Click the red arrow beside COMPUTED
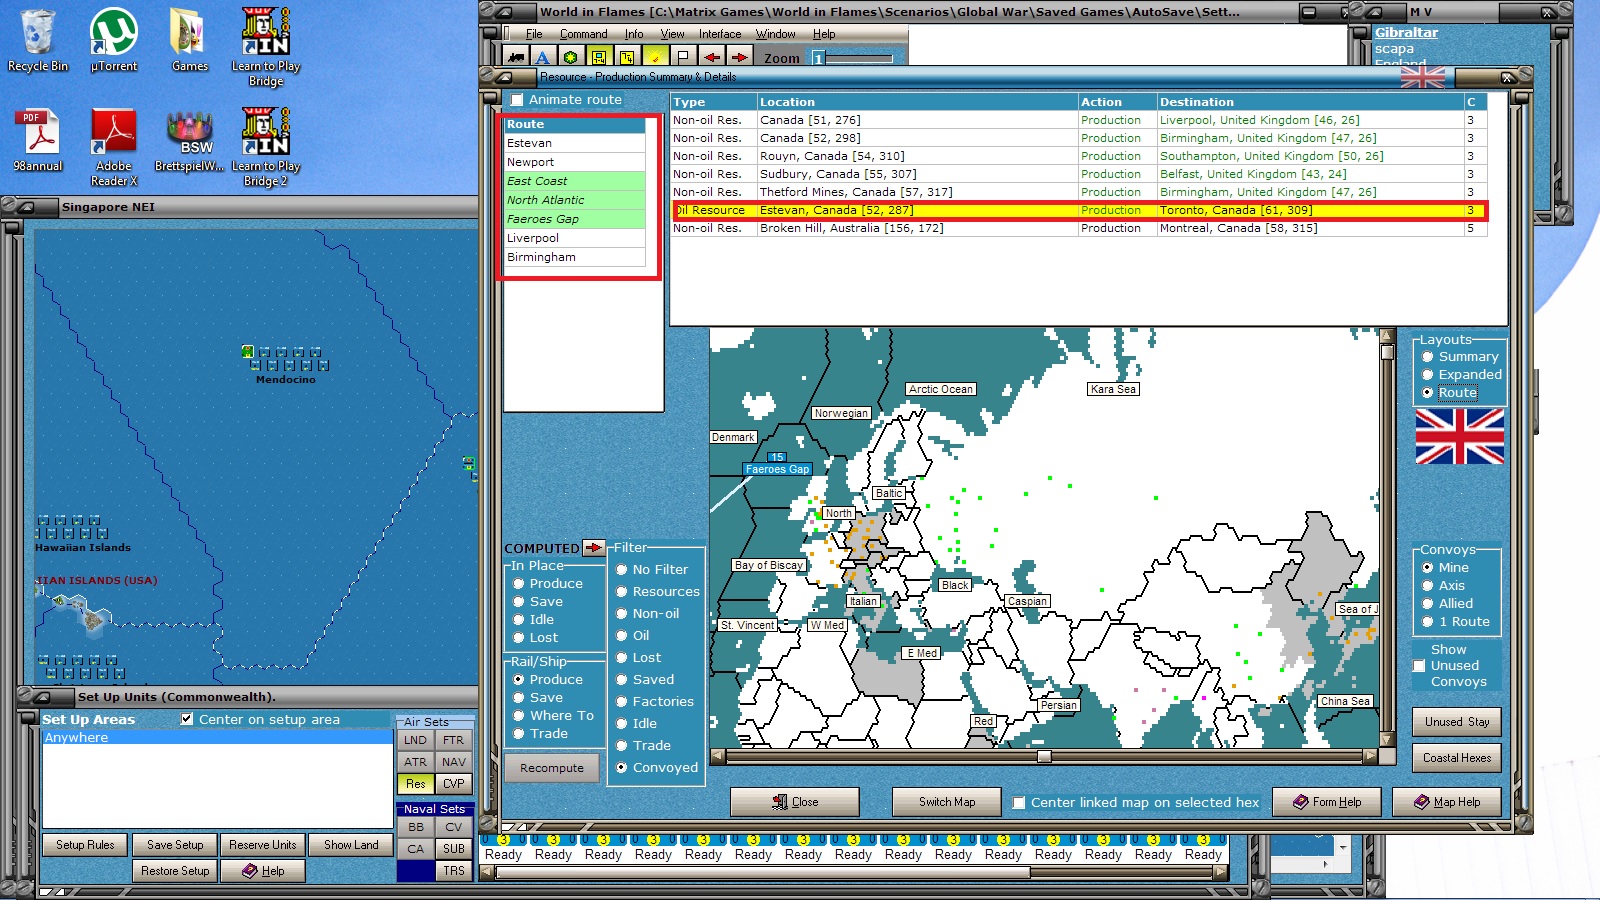The image size is (1600, 900). [x=594, y=548]
